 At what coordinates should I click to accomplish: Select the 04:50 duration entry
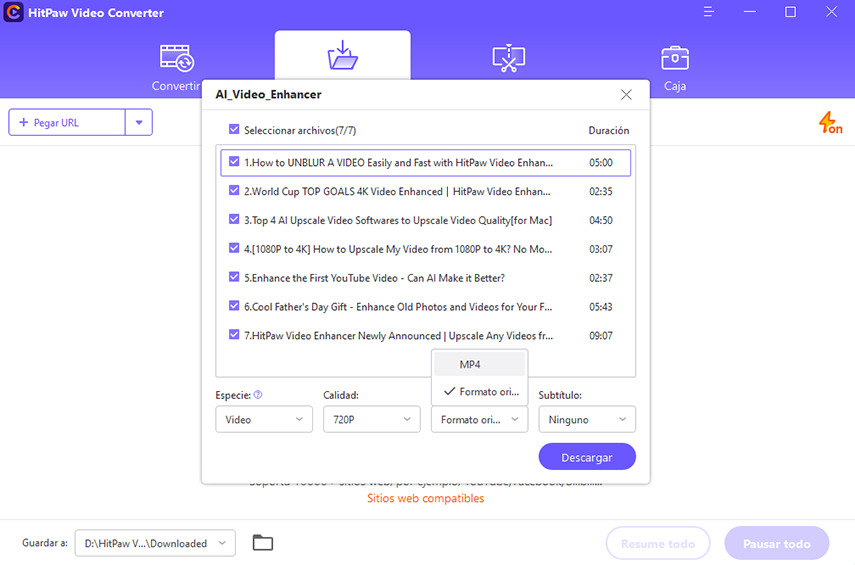point(601,220)
